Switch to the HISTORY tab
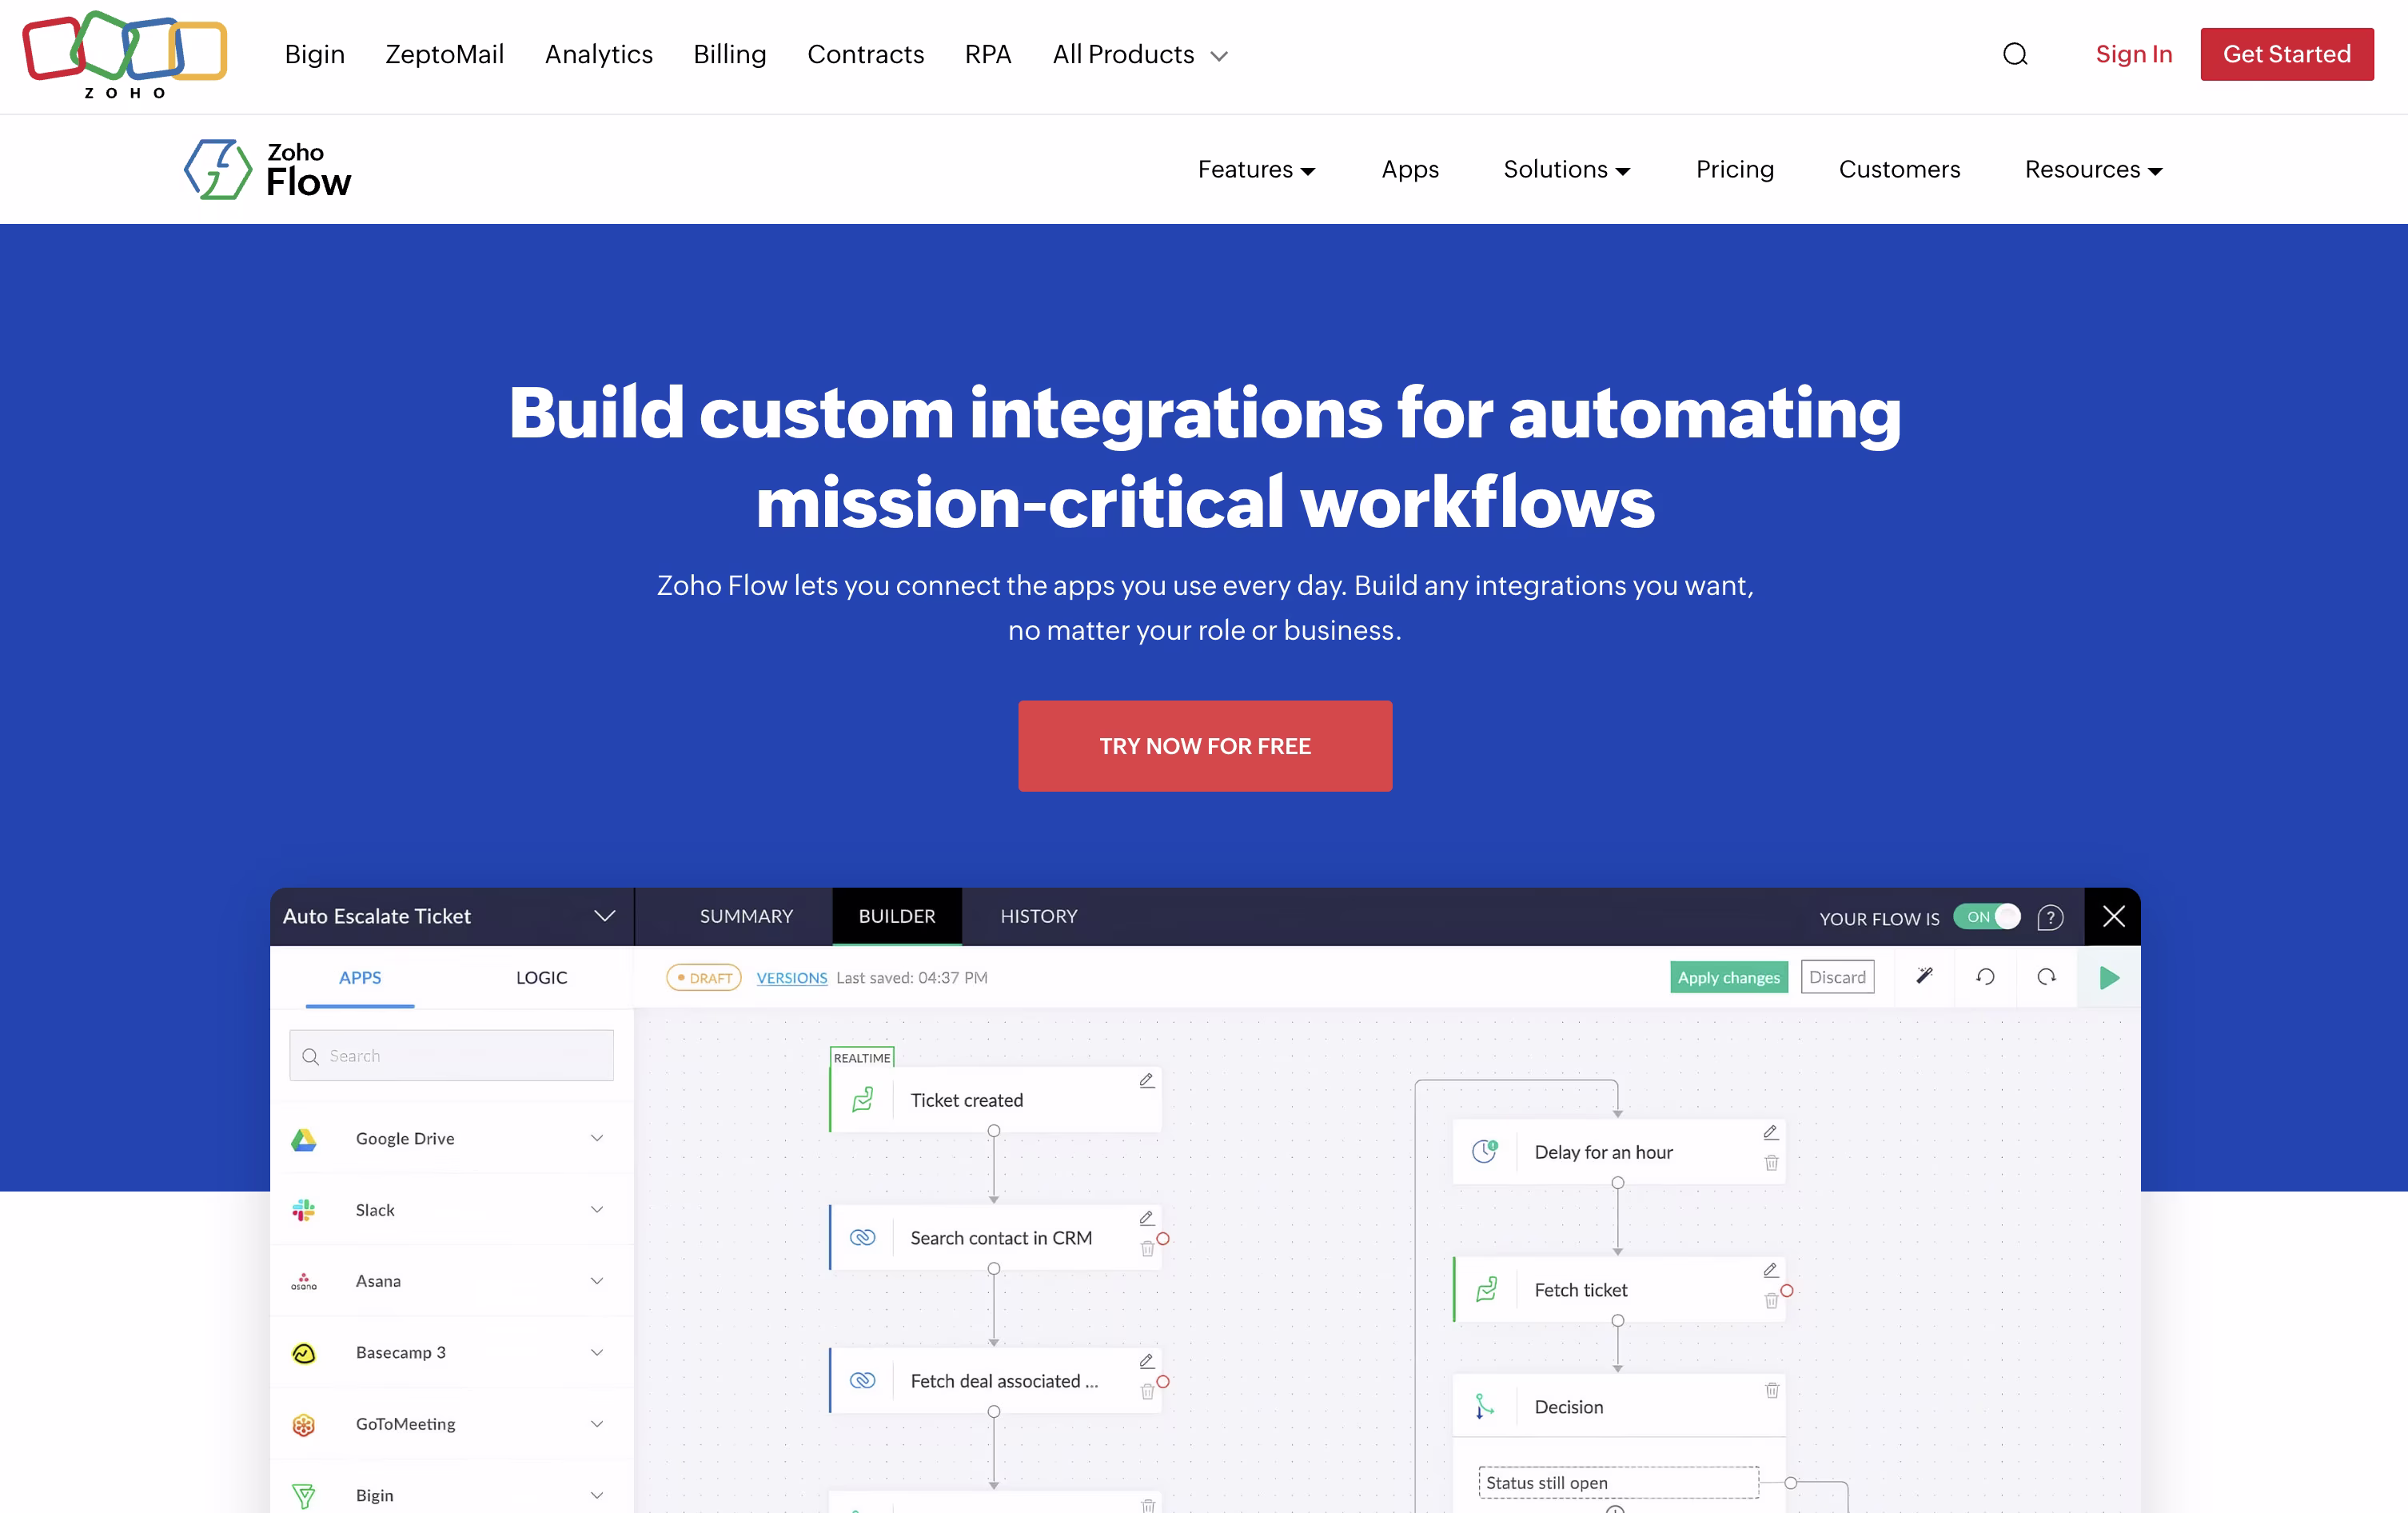 pyautogui.click(x=1039, y=916)
